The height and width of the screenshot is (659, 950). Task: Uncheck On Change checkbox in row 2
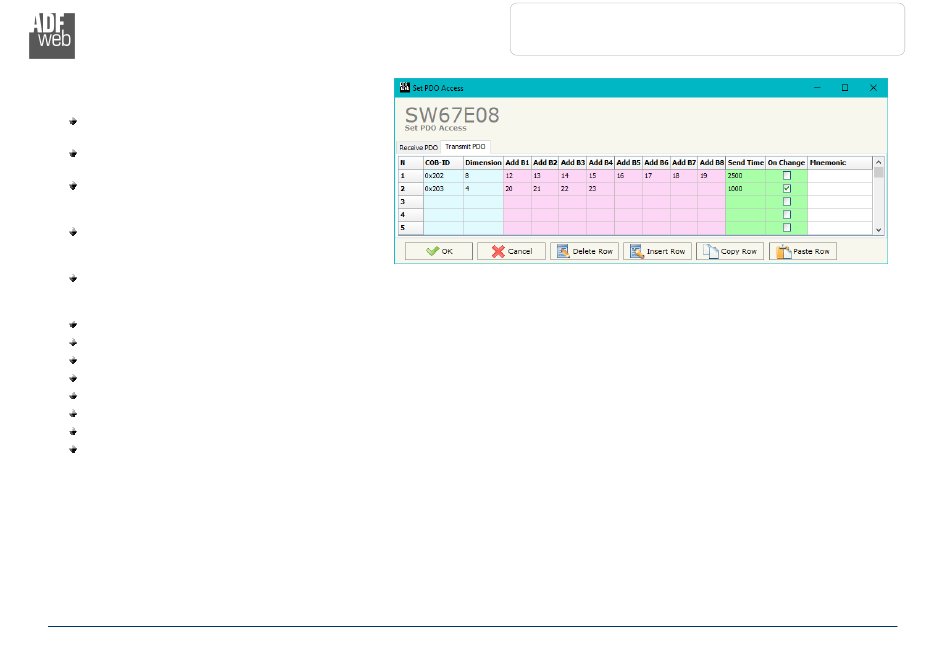(786, 188)
